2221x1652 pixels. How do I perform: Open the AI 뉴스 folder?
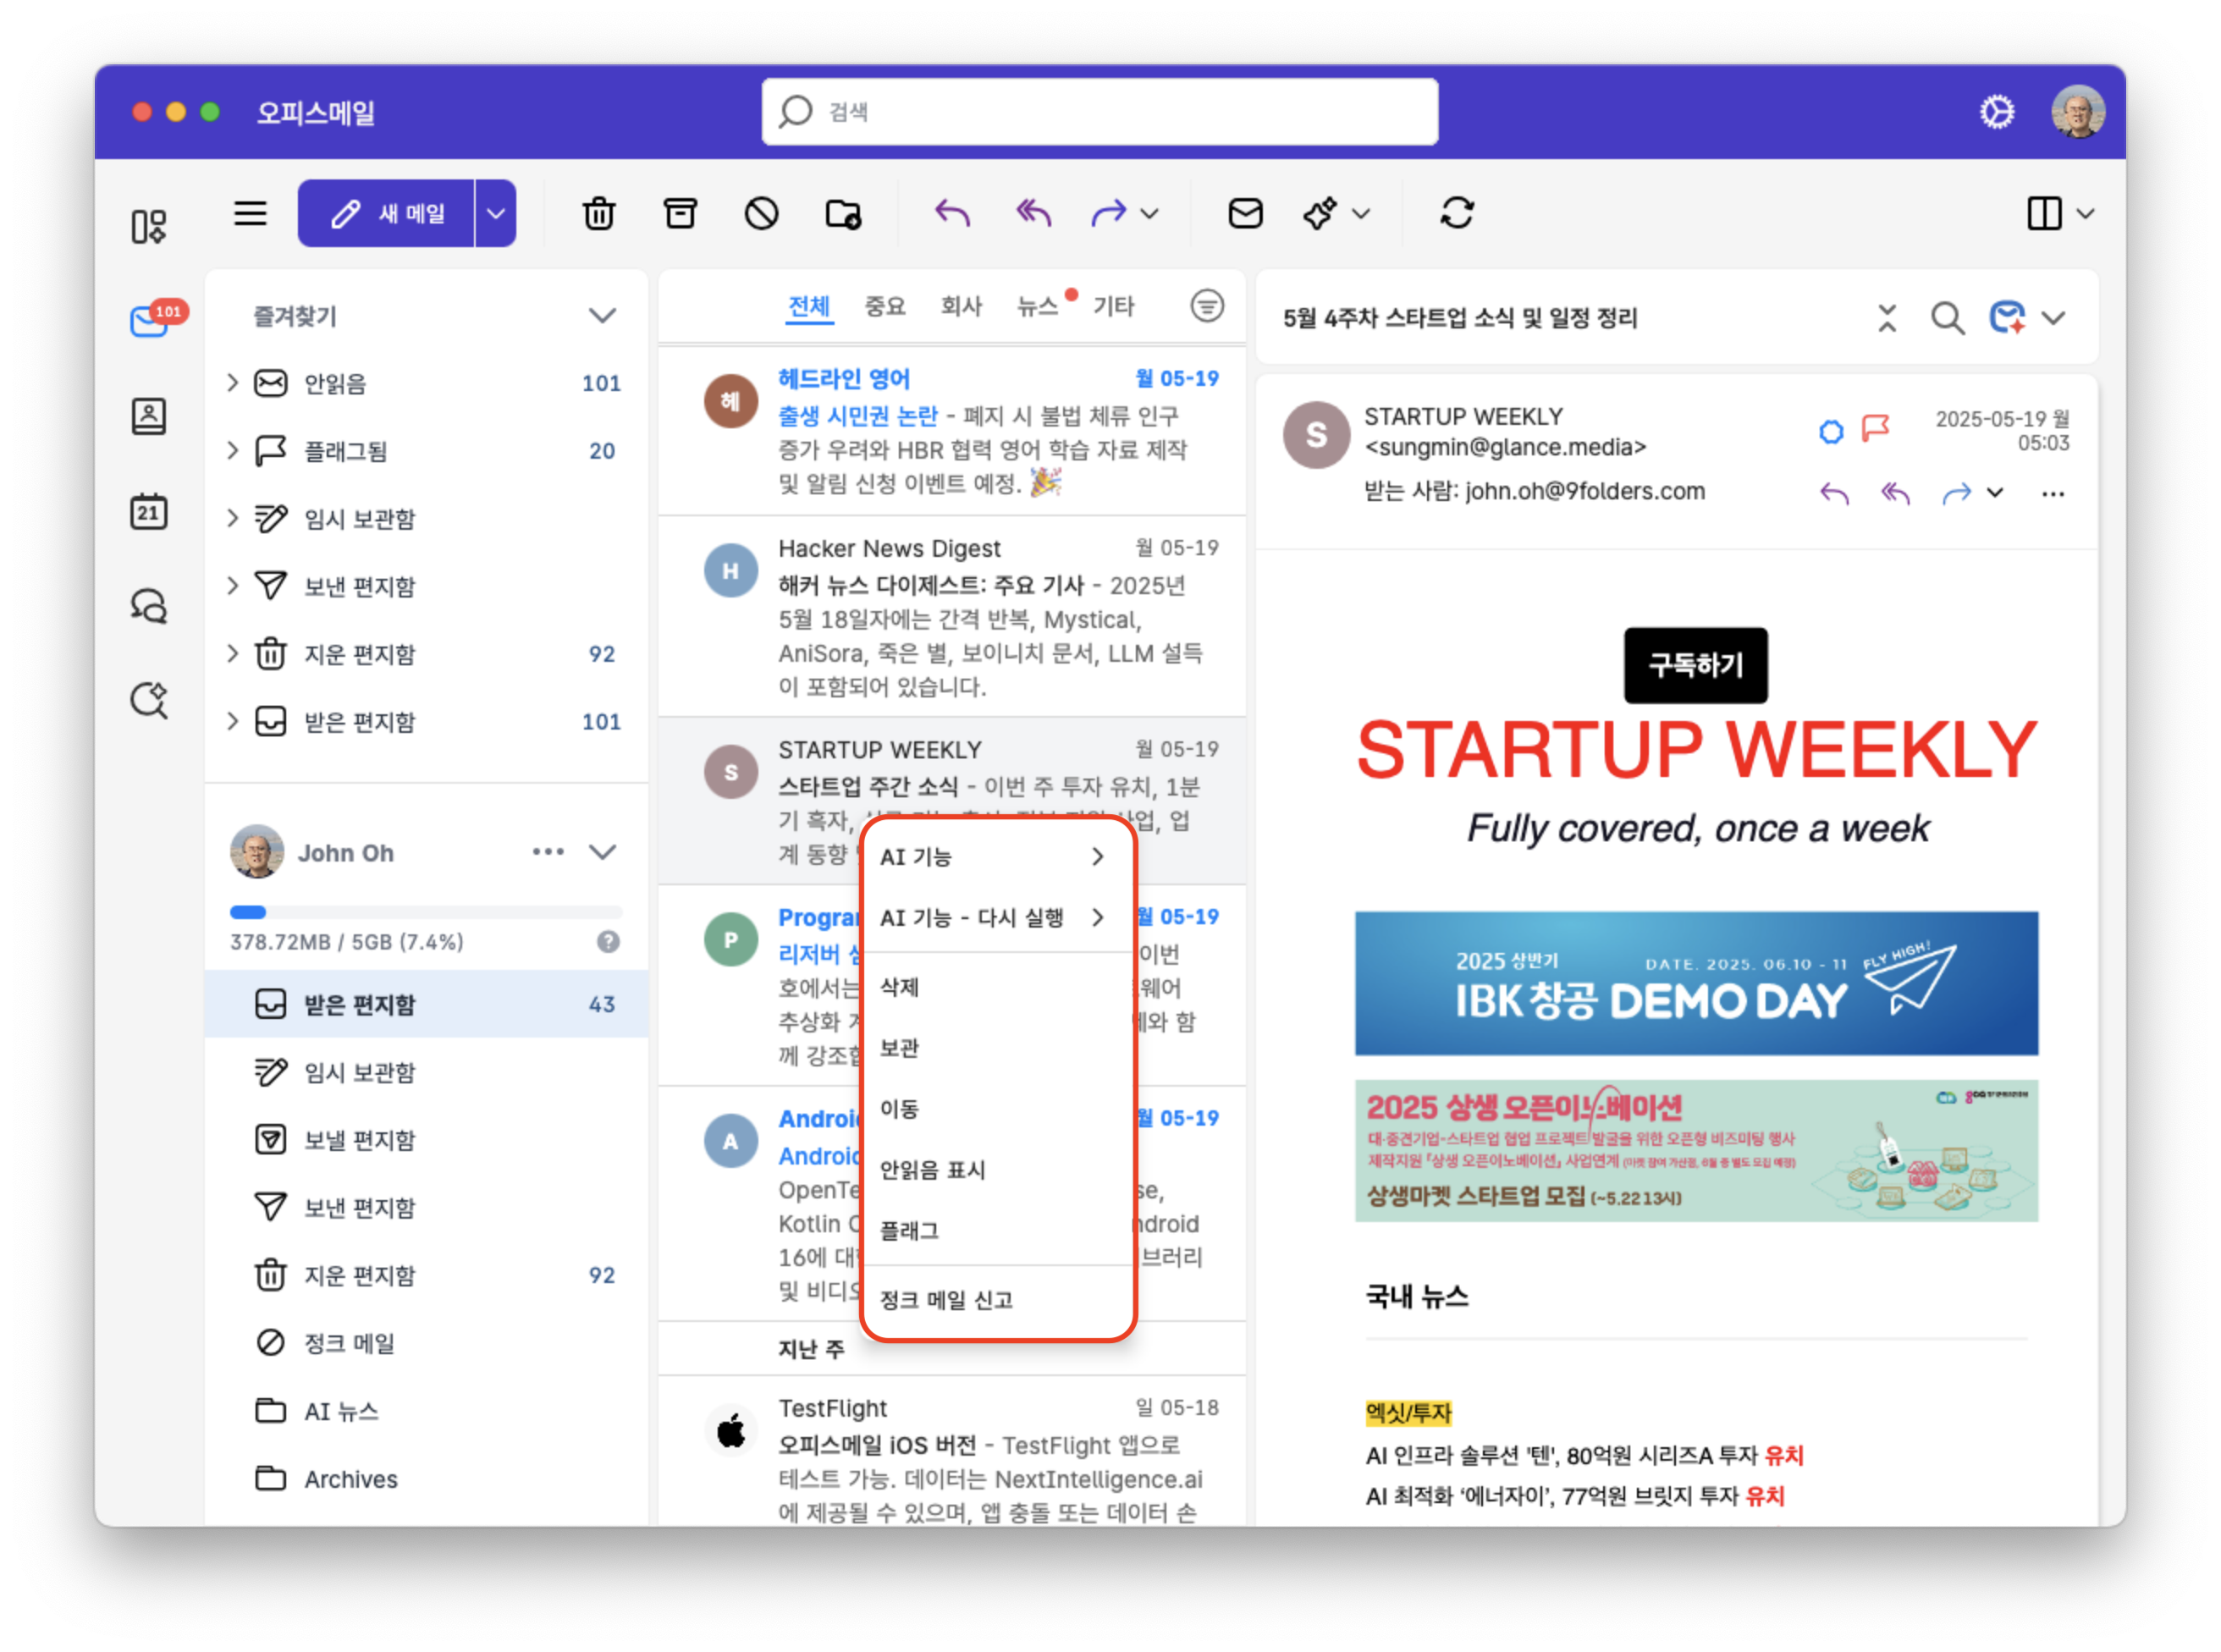click(427, 1411)
